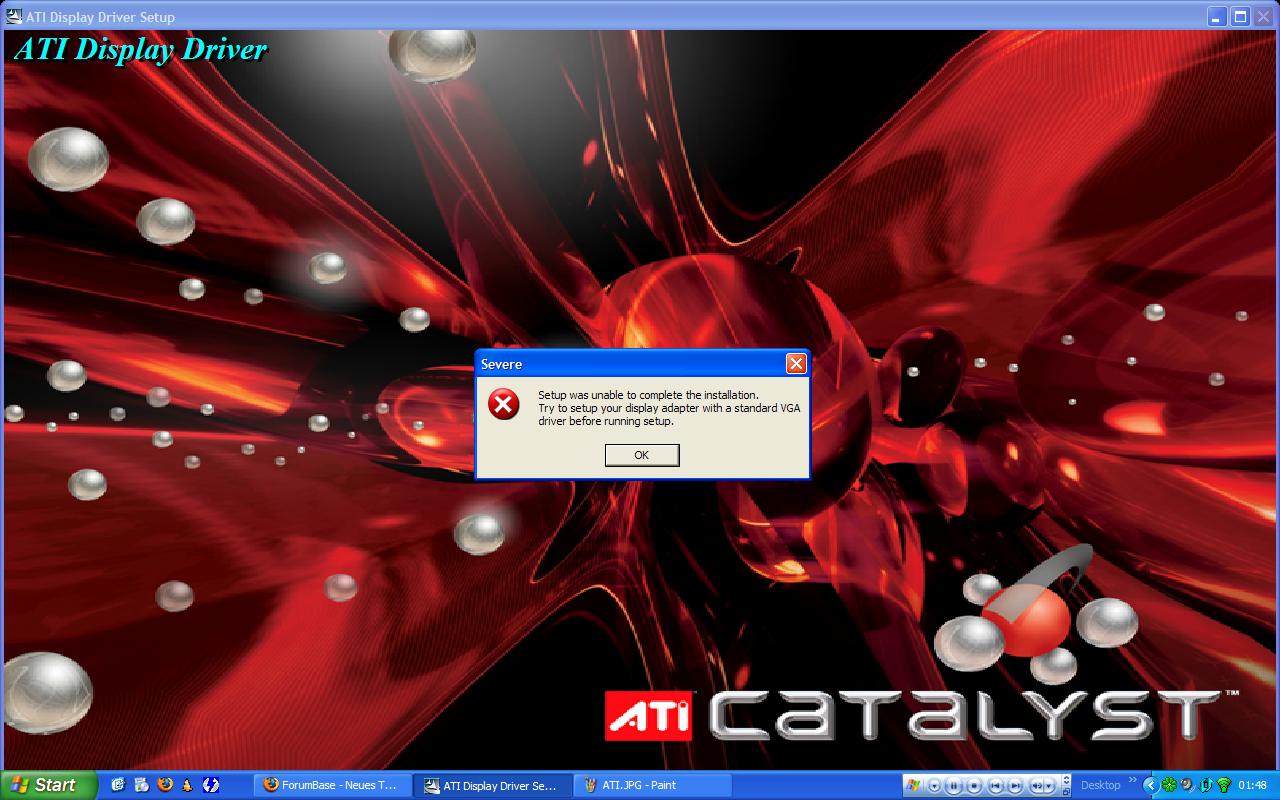Maximize the ATI Display Driver Setup window
This screenshot has height=800, width=1280.
(1240, 16)
